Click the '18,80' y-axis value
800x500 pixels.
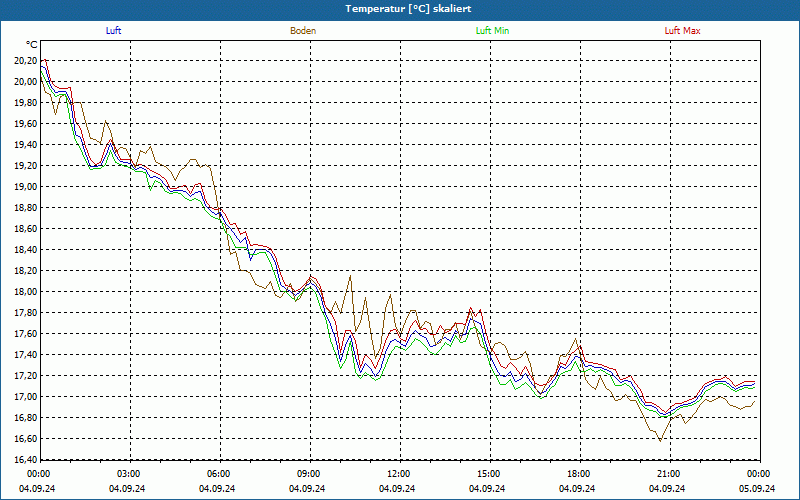pos(26,208)
